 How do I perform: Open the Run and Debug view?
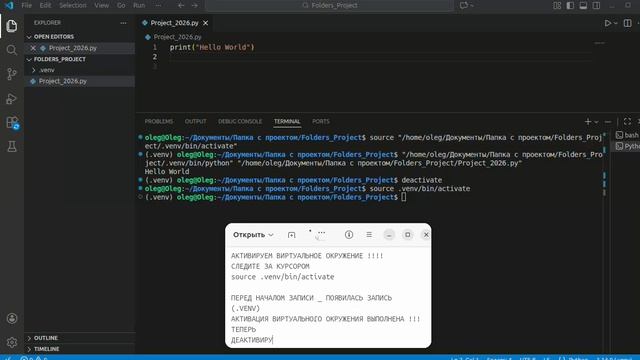pos(12,98)
